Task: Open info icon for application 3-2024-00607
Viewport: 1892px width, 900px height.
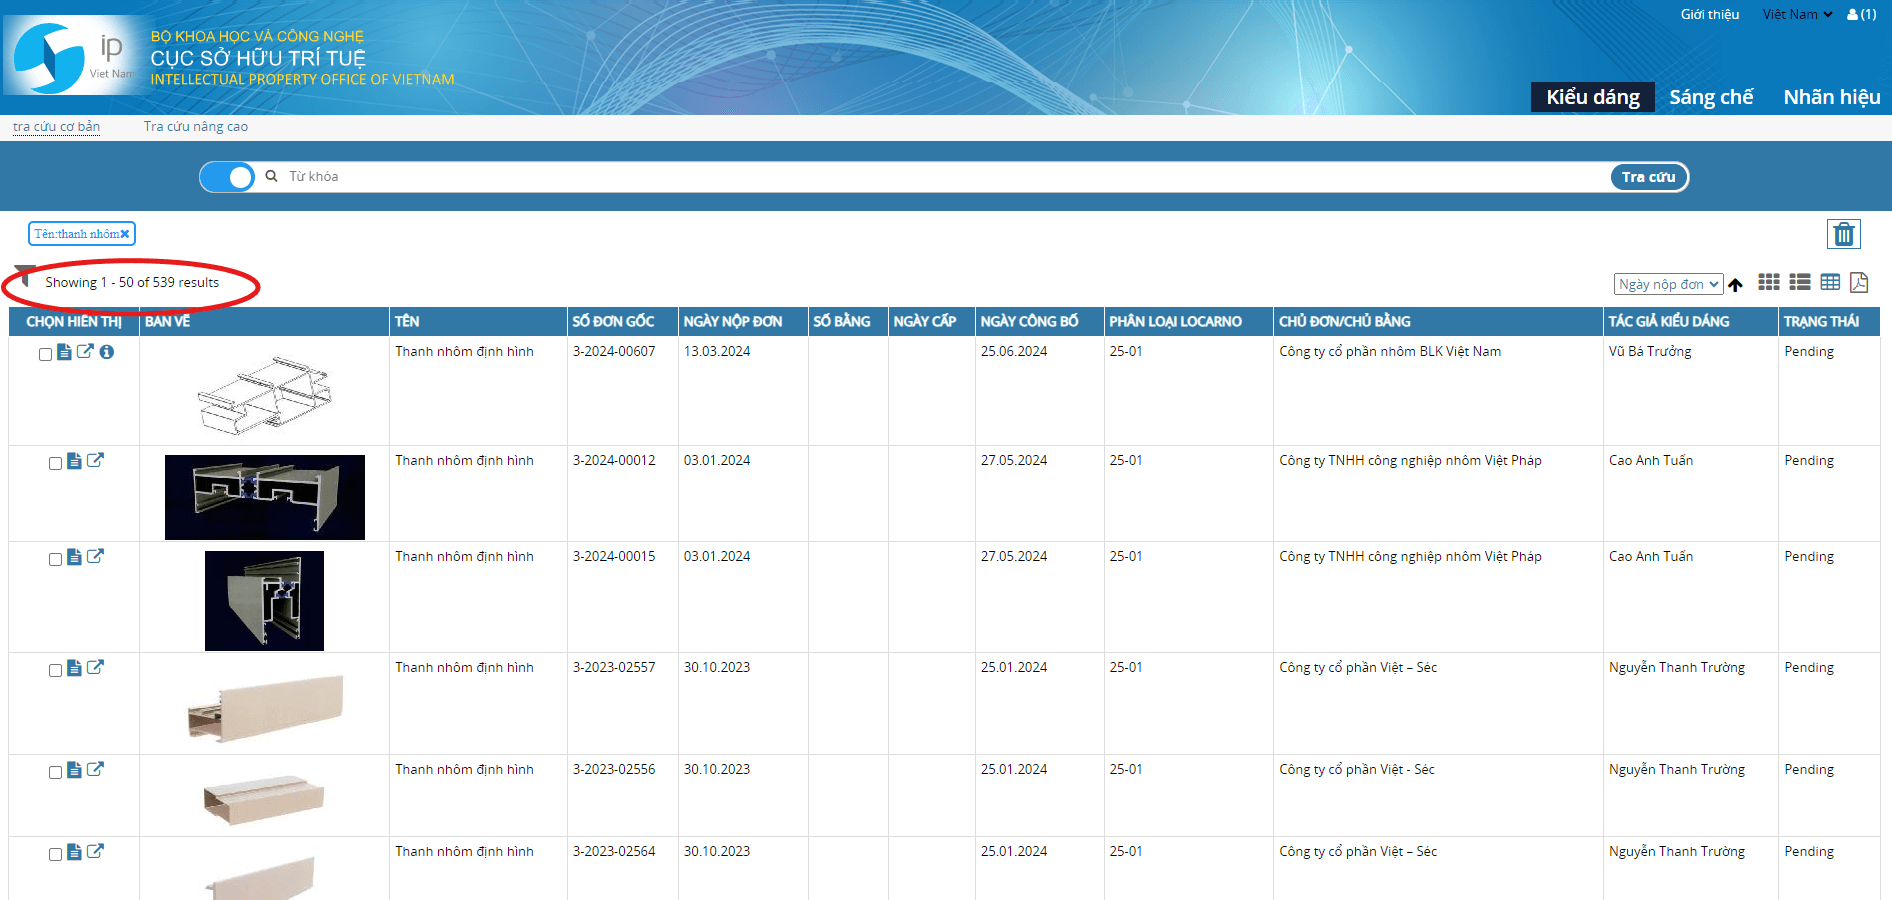Action: point(107,352)
